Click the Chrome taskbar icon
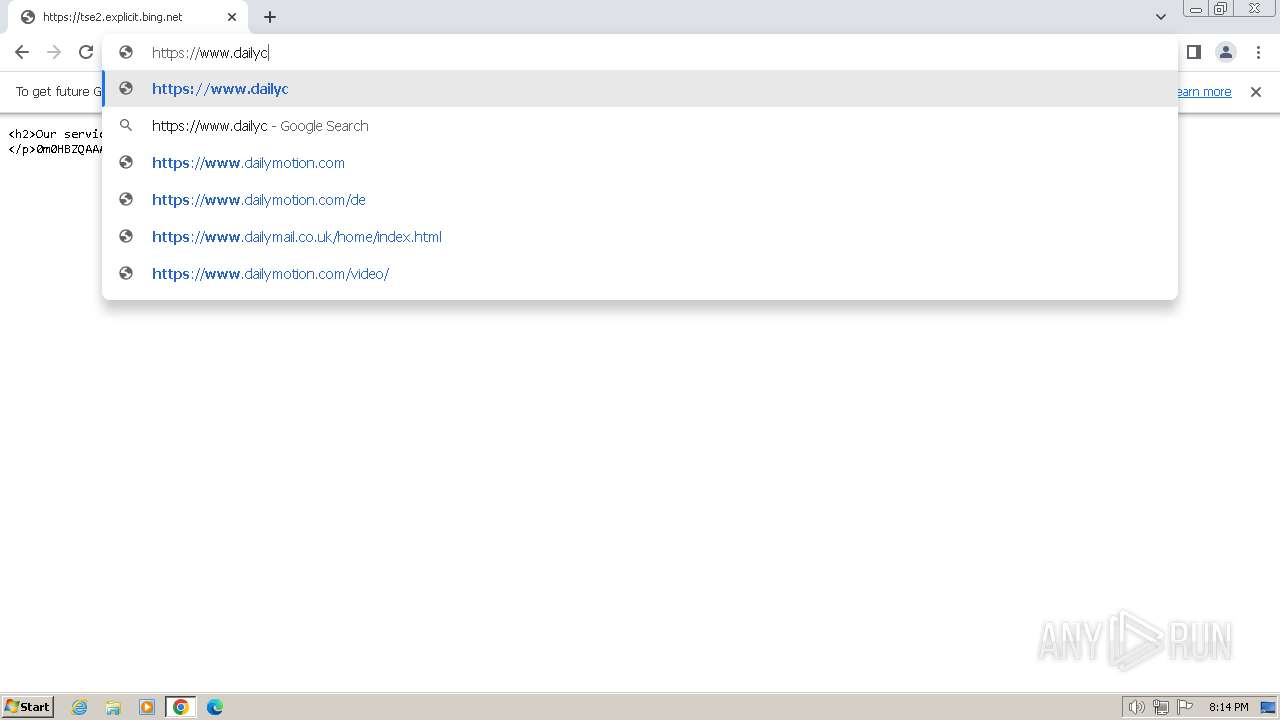This screenshot has height=720, width=1280. point(181,707)
